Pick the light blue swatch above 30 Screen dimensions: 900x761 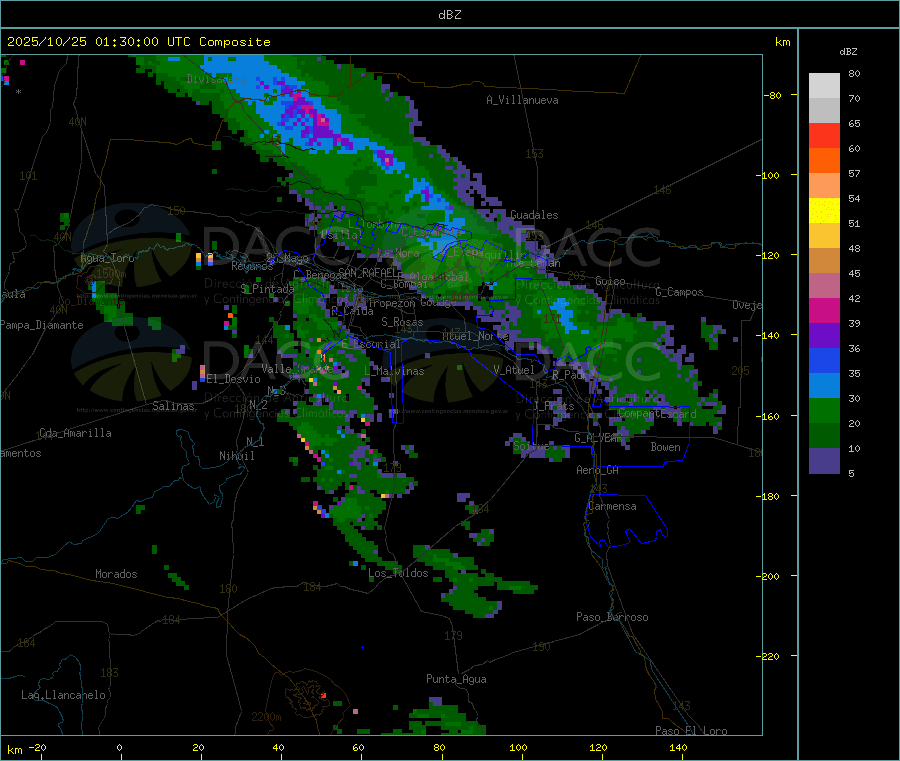tap(824, 386)
